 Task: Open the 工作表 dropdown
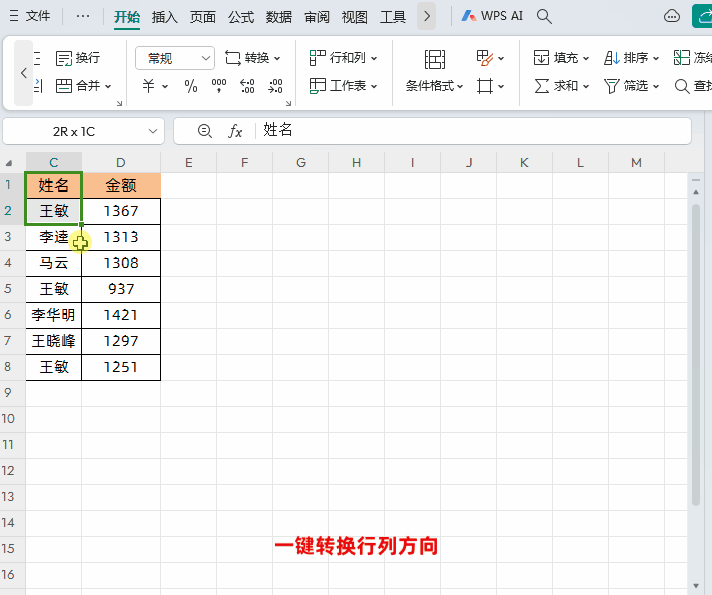(343, 86)
